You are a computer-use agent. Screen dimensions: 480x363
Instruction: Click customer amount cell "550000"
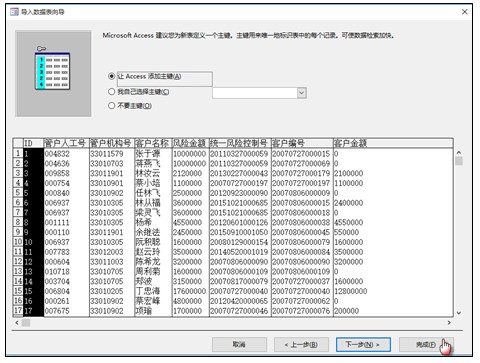347,232
